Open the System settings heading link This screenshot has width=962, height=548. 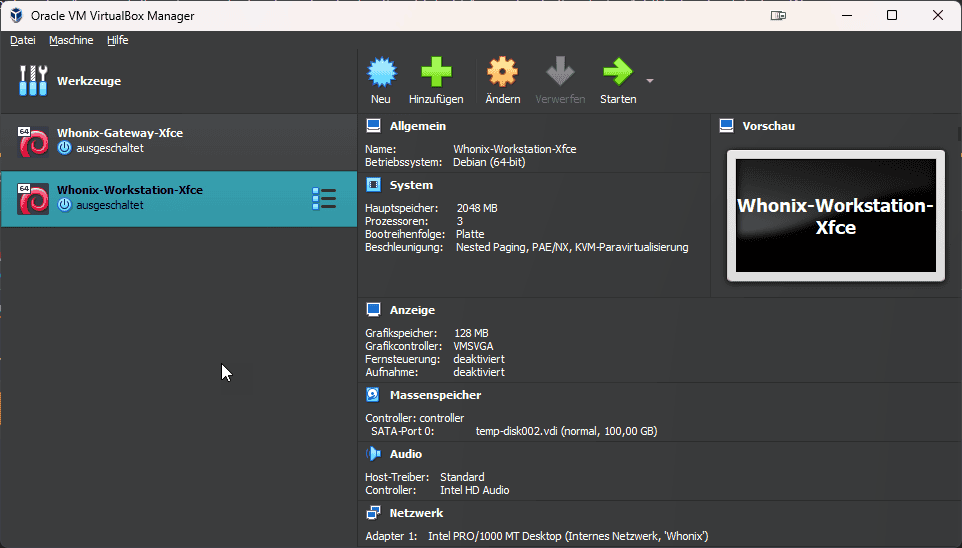411,185
